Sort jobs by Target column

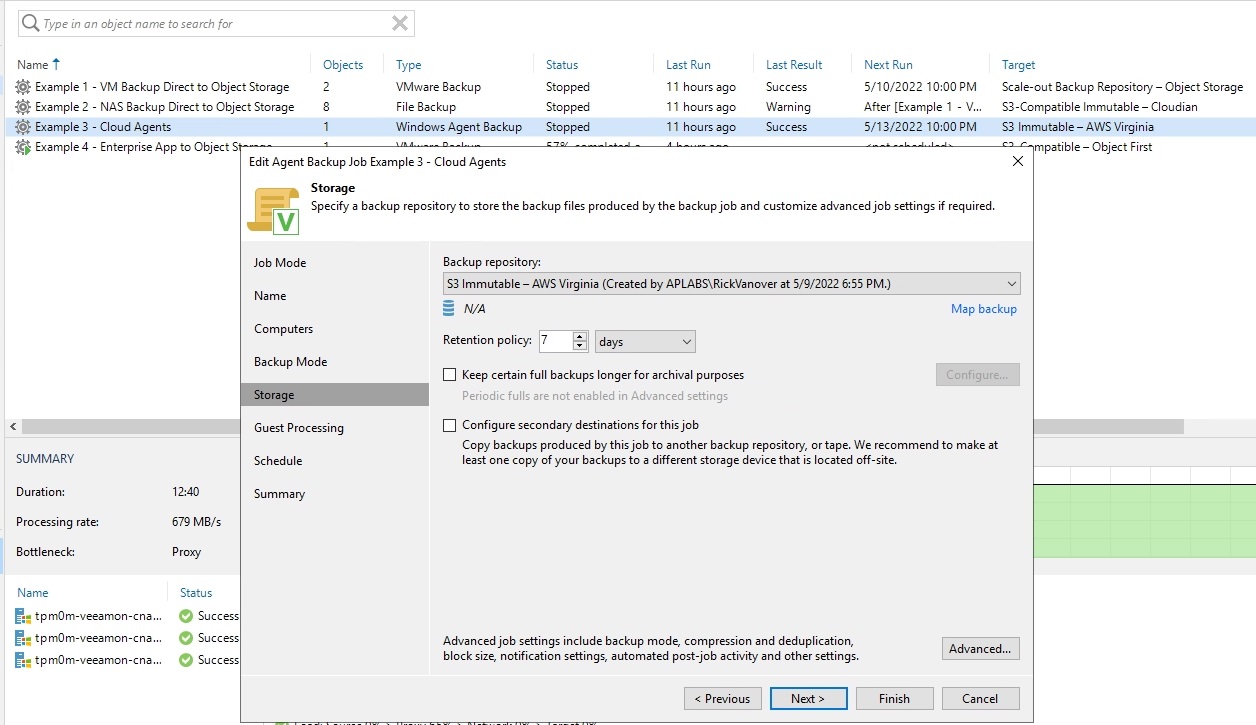tap(1019, 65)
